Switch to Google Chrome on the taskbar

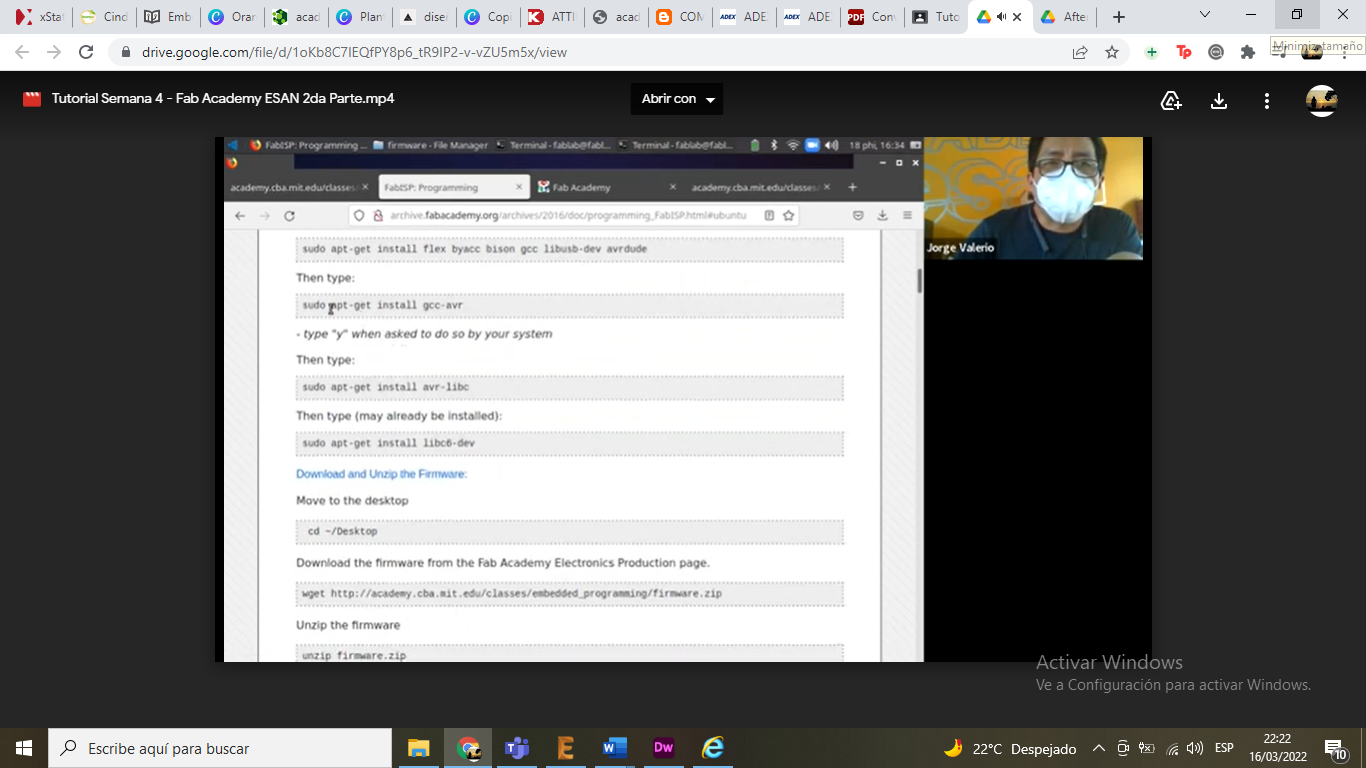click(468, 748)
